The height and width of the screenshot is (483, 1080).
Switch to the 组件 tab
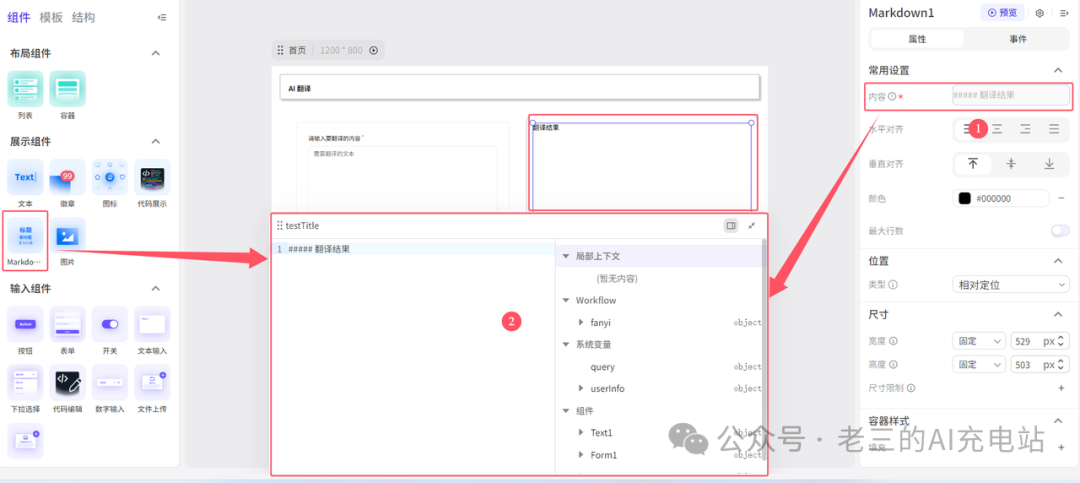click(x=19, y=18)
